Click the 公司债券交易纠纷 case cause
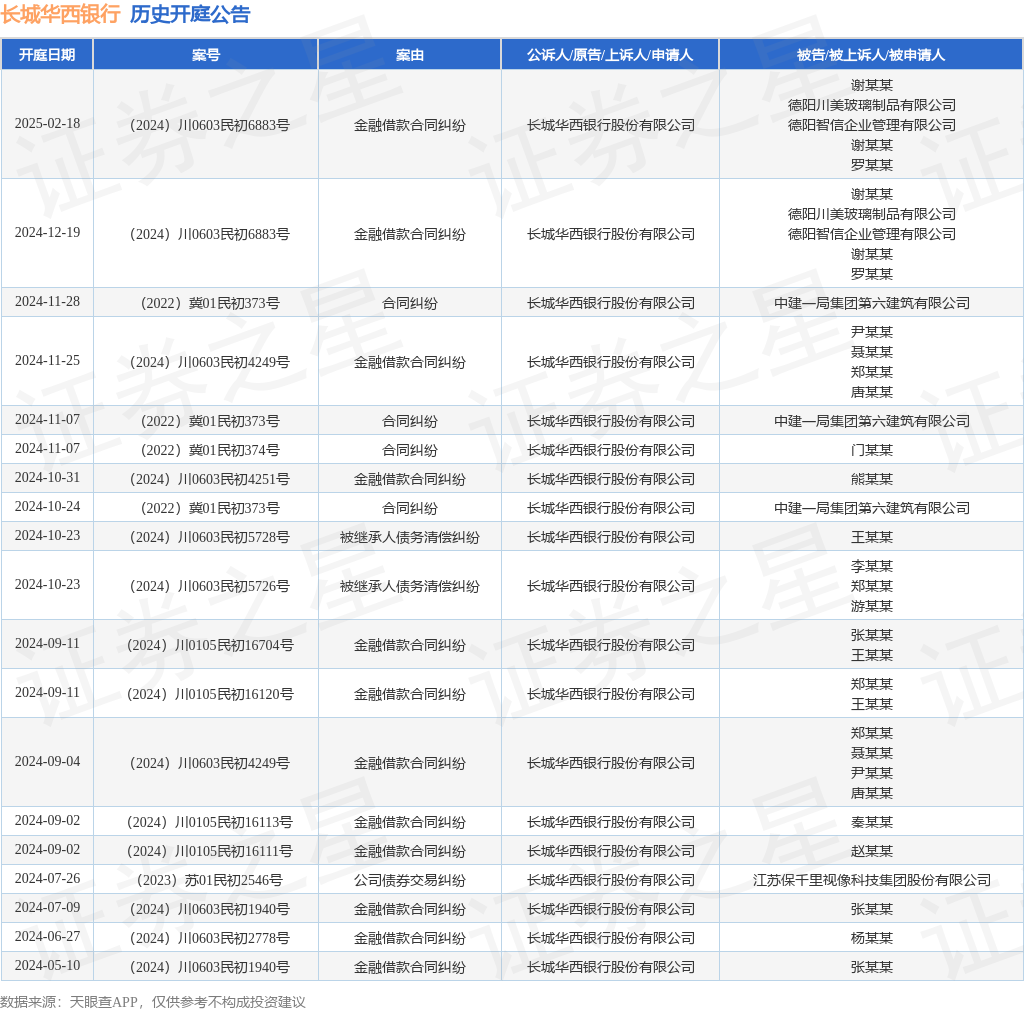 [409, 880]
